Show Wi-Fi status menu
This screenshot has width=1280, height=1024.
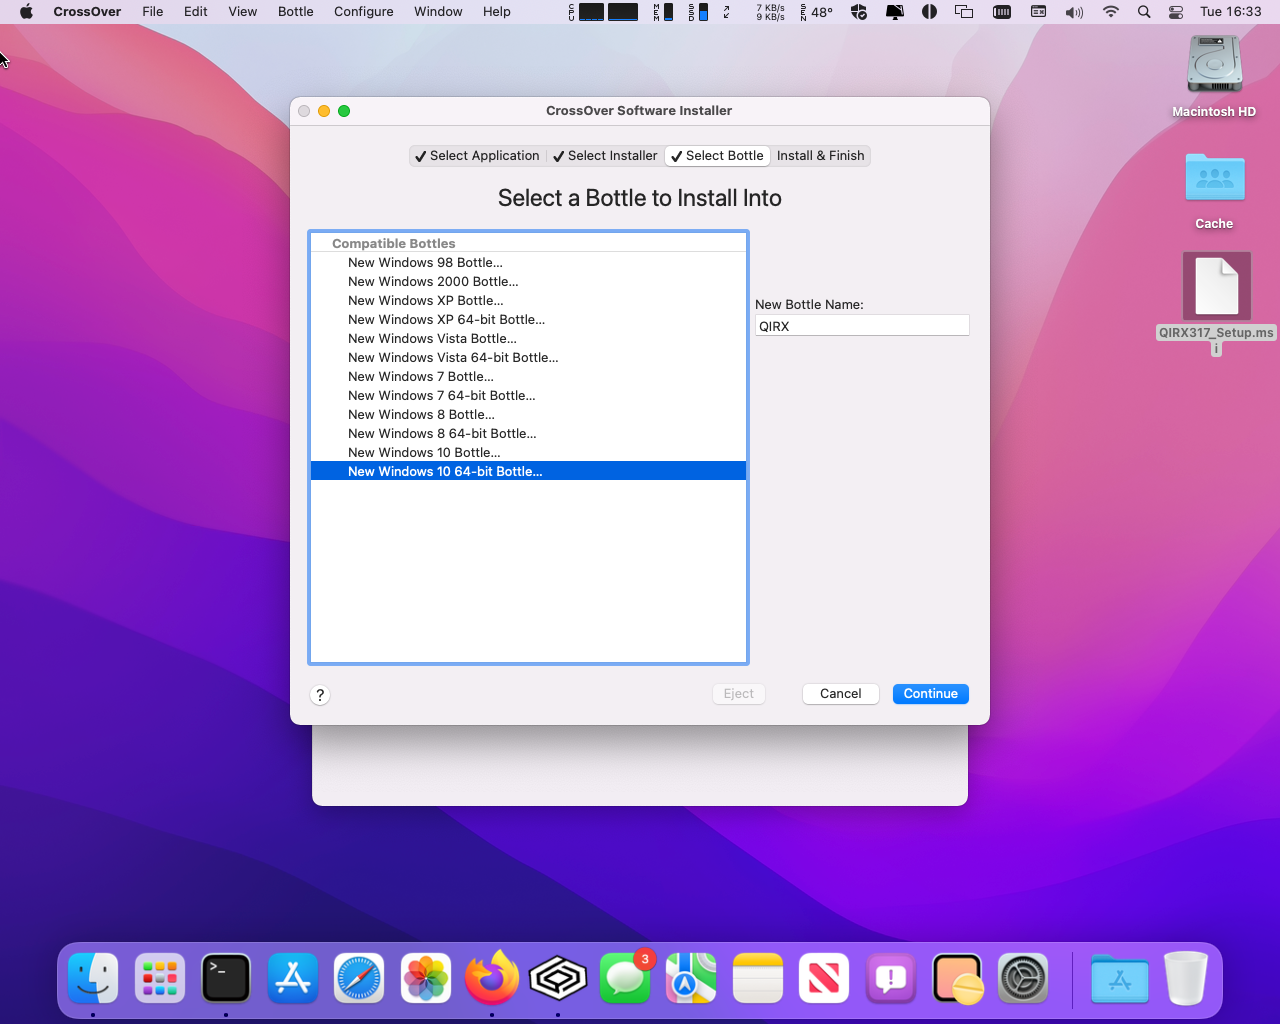click(x=1111, y=12)
